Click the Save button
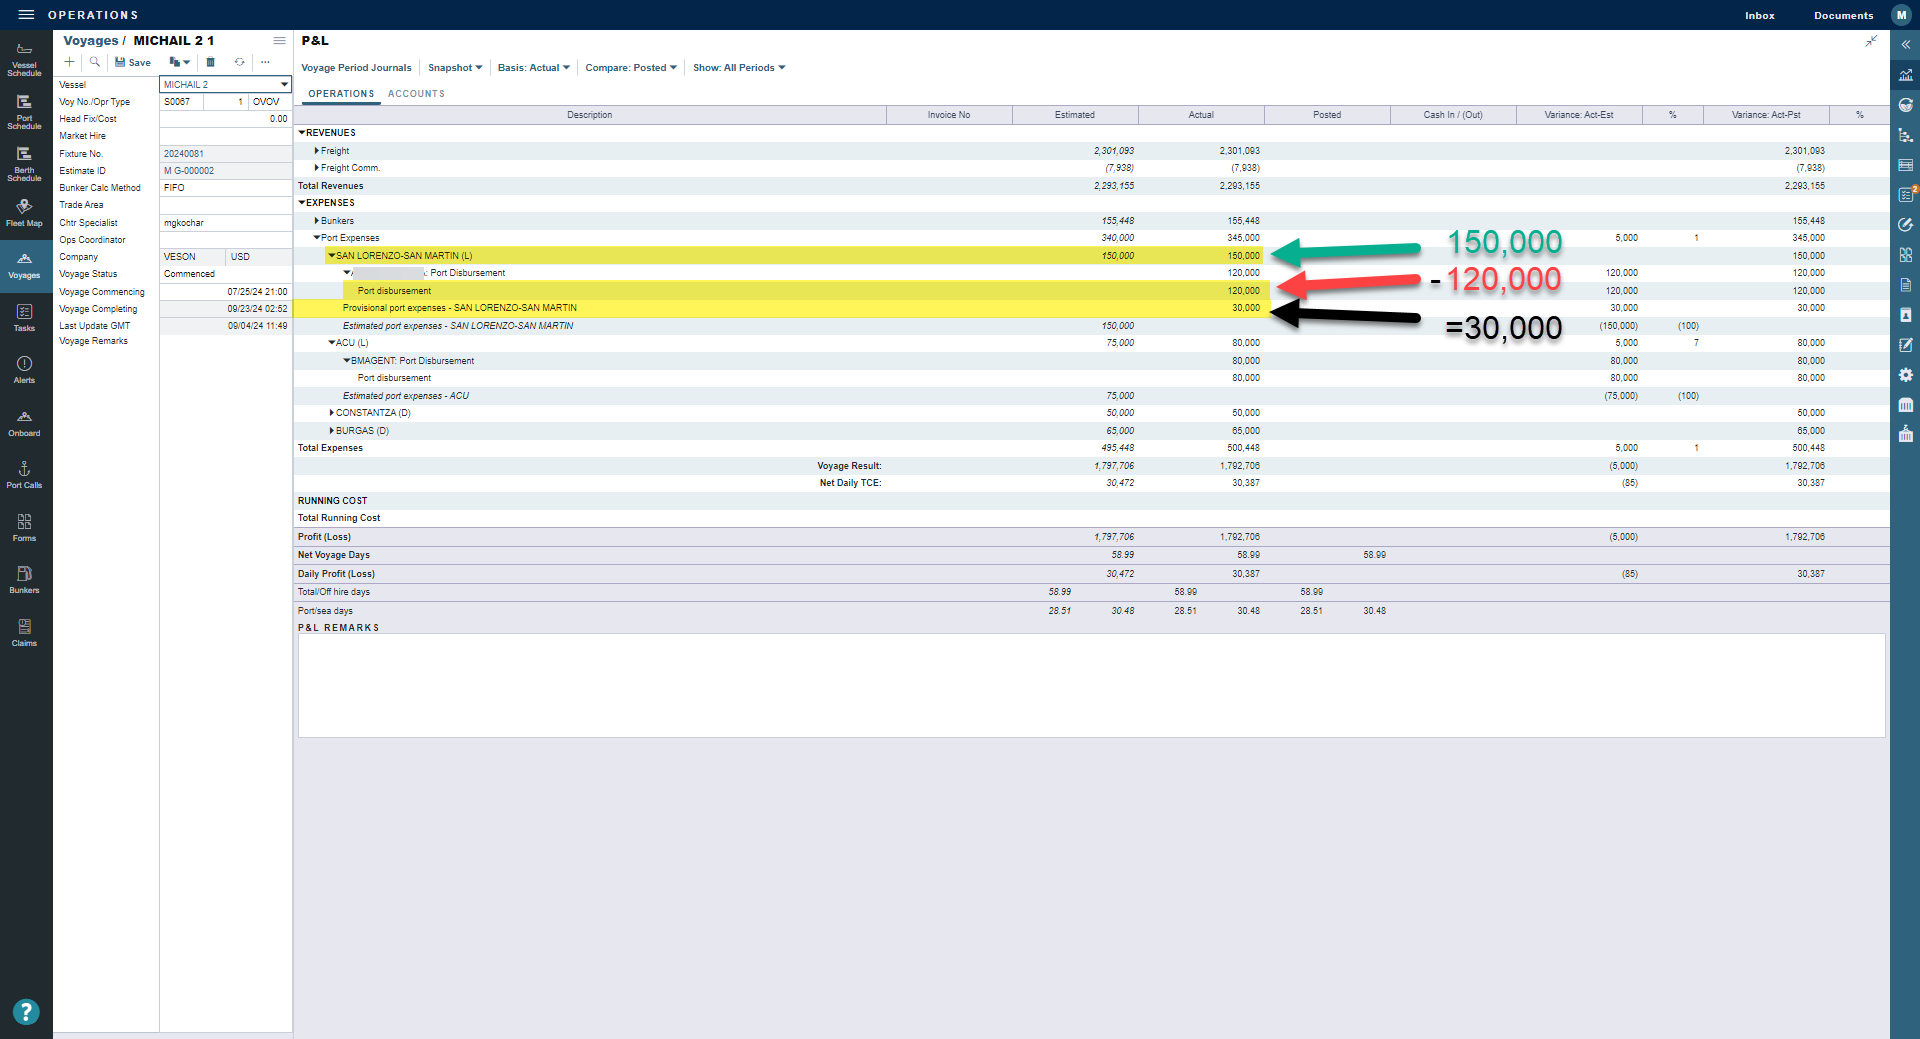This screenshot has height=1039, width=1920. coord(133,62)
